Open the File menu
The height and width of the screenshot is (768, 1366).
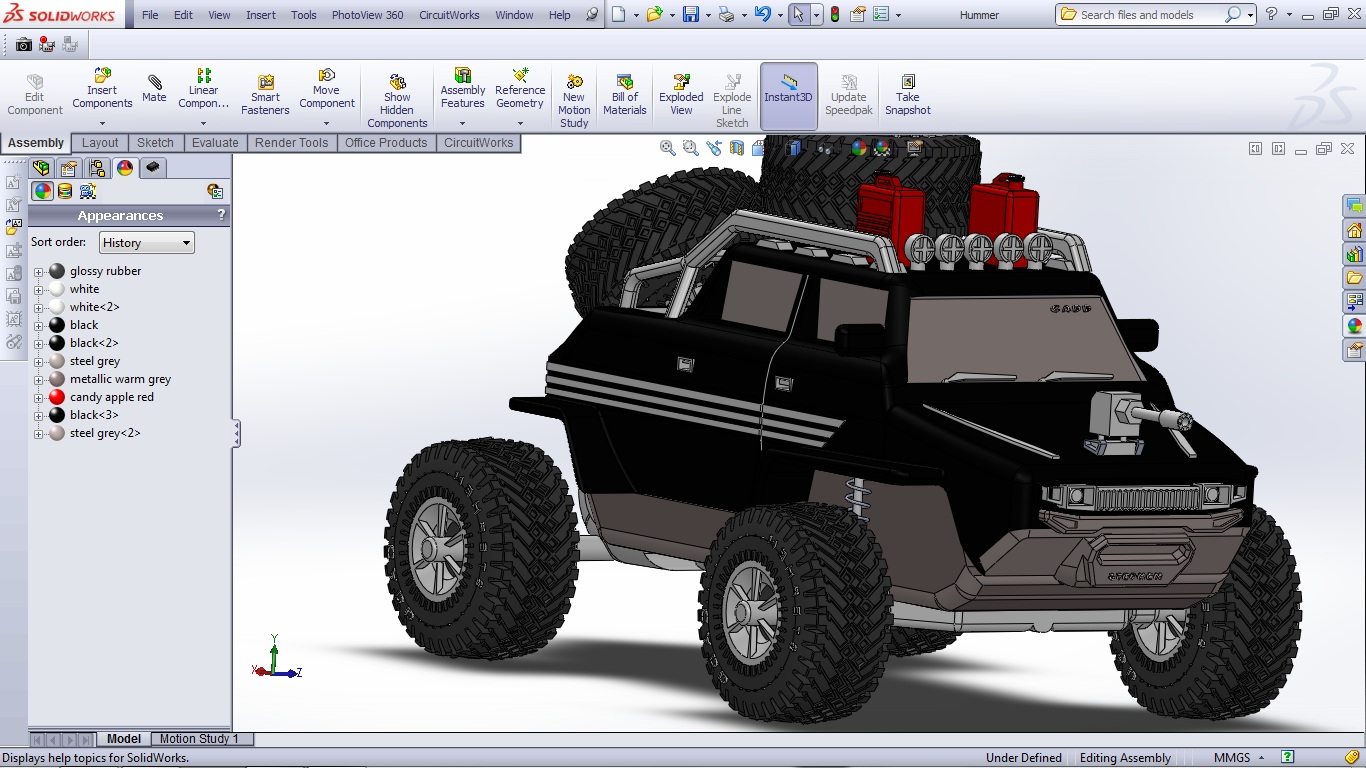point(150,15)
